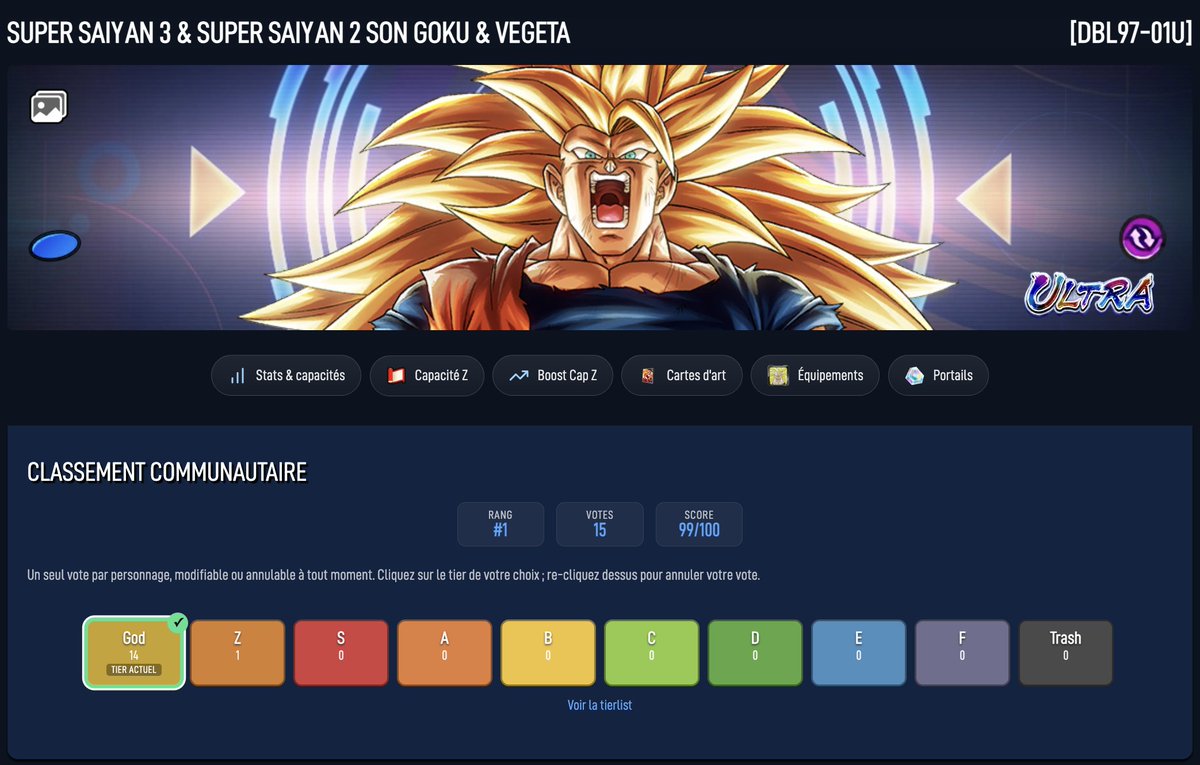Open the image gallery icon
Image resolution: width=1200 pixels, height=765 pixels.
[x=48, y=106]
